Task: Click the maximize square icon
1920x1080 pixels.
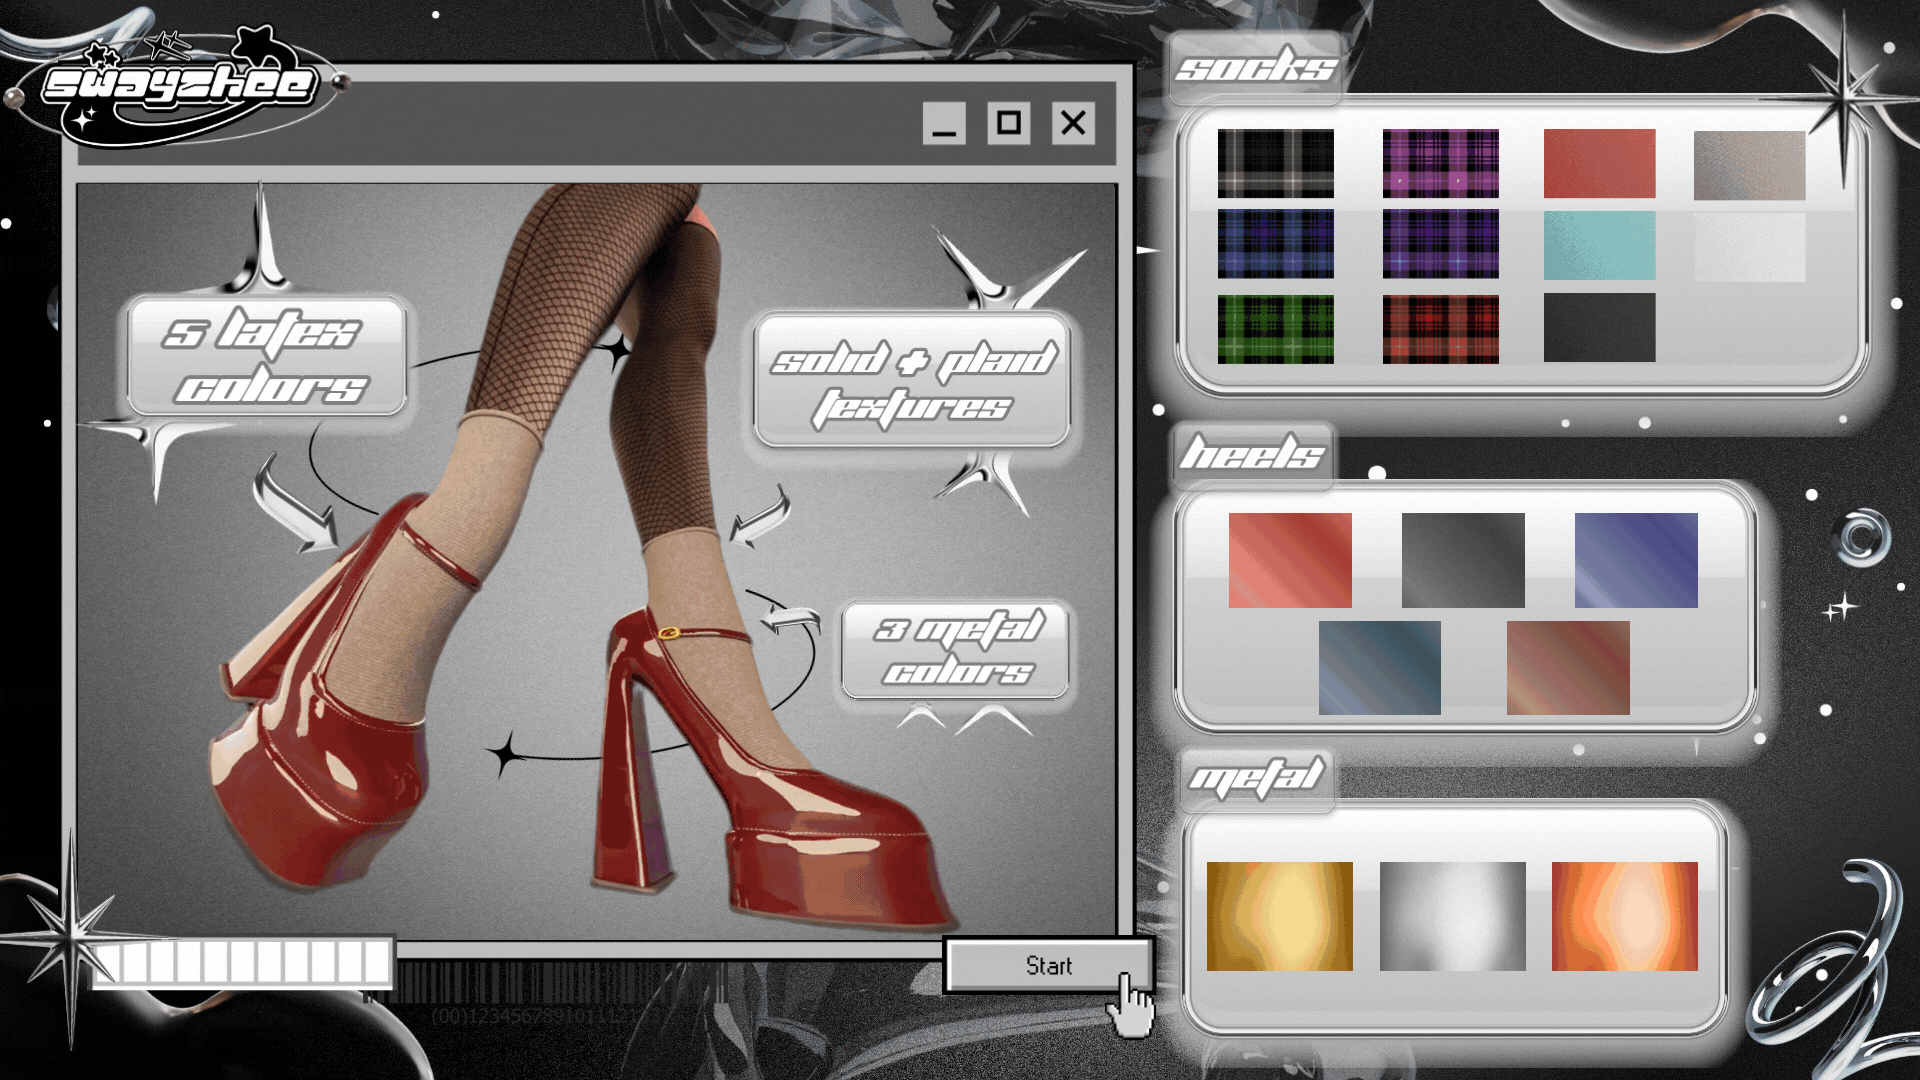Action: (1008, 123)
